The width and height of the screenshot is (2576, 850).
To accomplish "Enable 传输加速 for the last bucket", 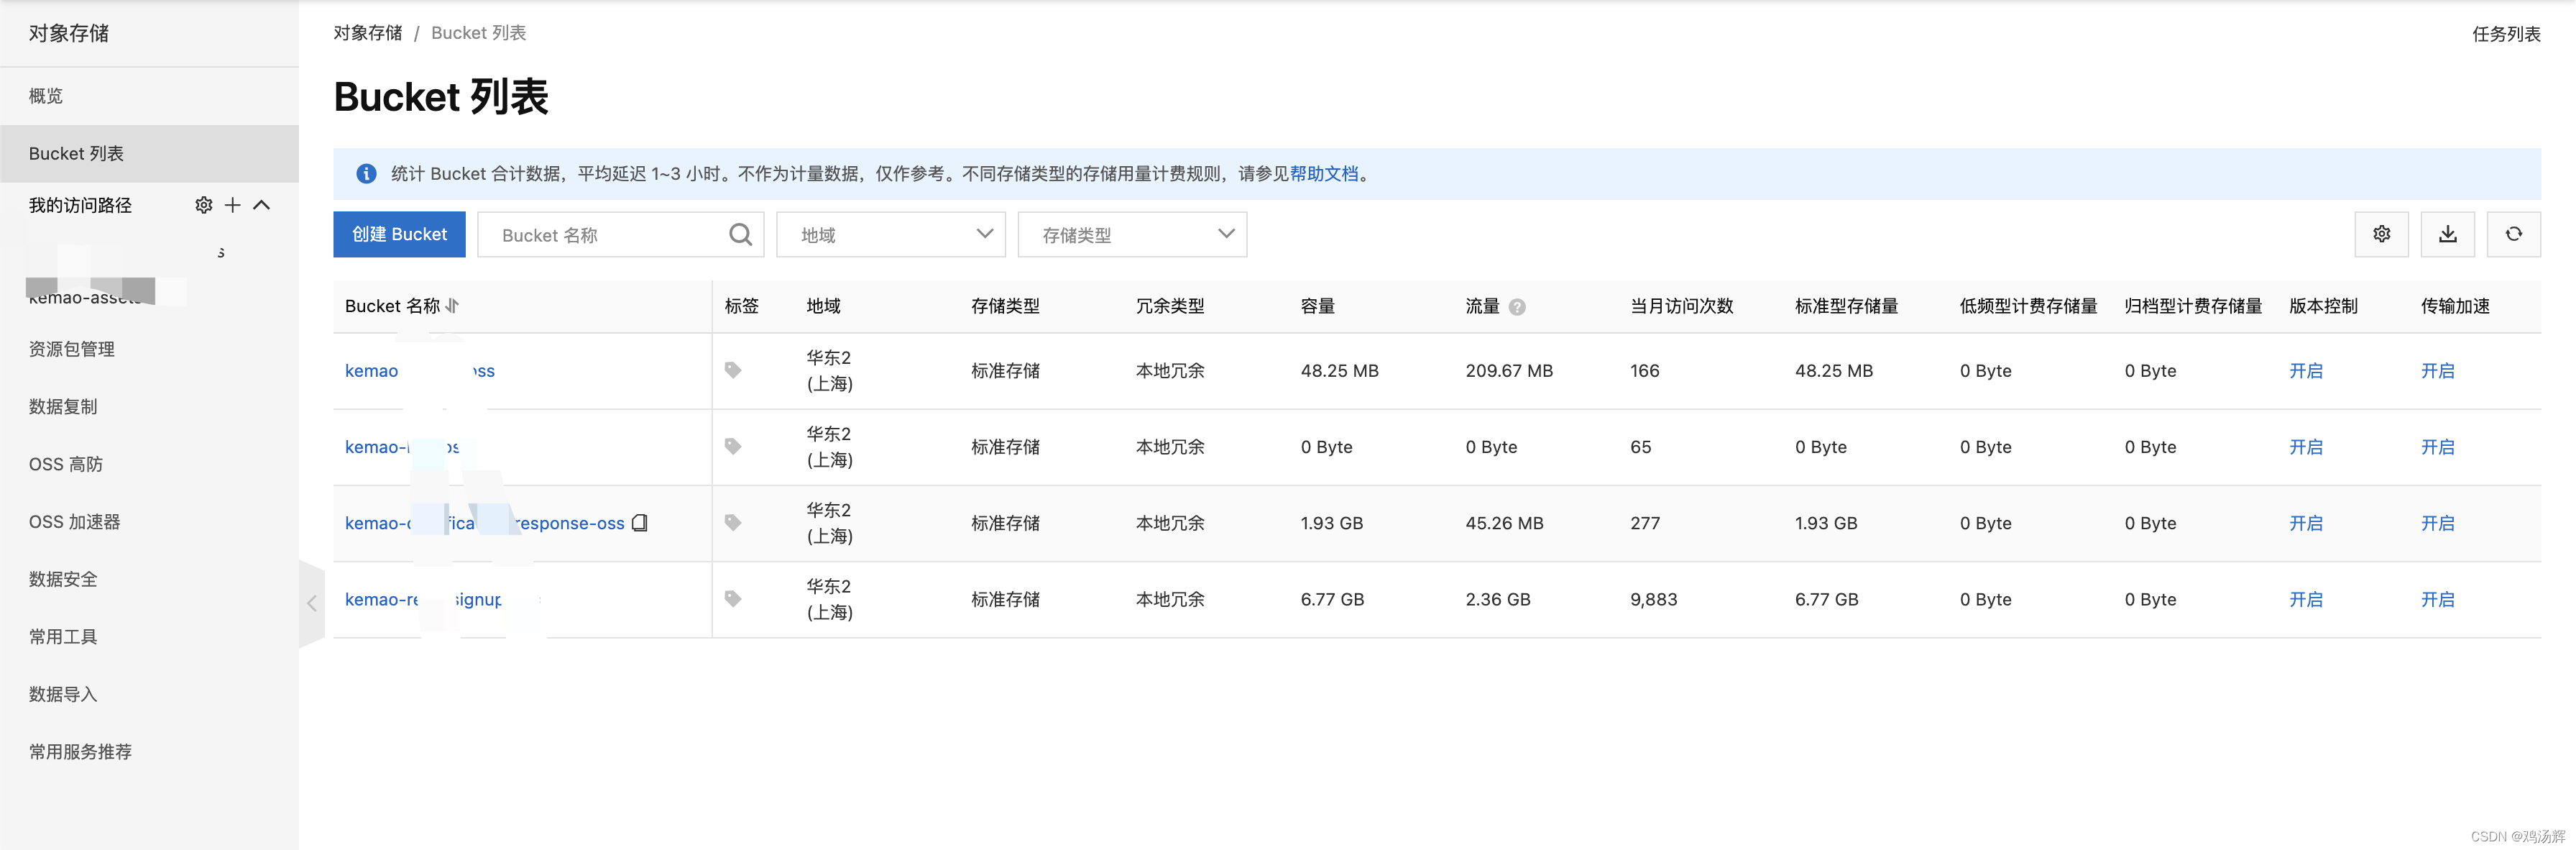I will tap(2437, 600).
